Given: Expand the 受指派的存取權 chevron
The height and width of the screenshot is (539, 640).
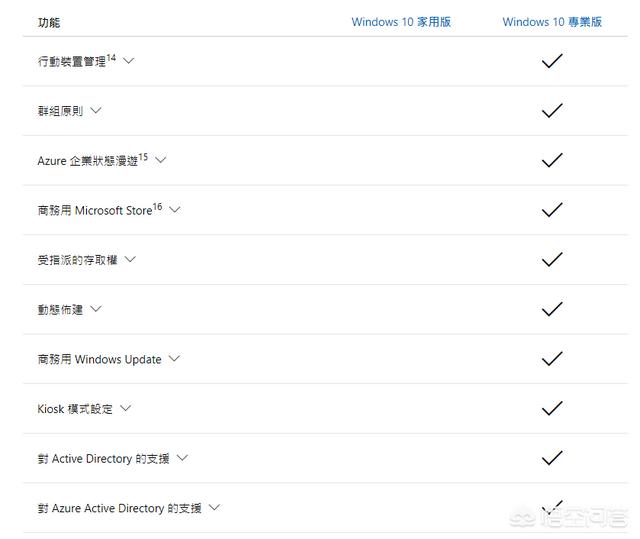Looking at the screenshot, I should [x=129, y=259].
